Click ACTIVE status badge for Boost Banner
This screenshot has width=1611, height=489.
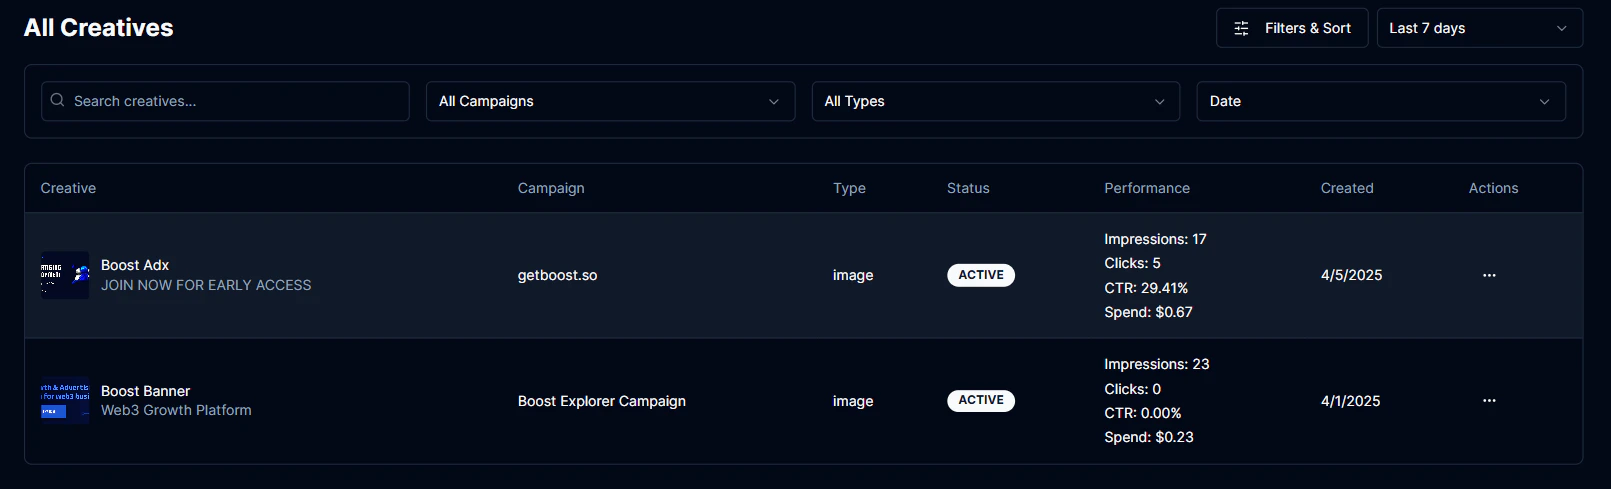pyautogui.click(x=981, y=400)
